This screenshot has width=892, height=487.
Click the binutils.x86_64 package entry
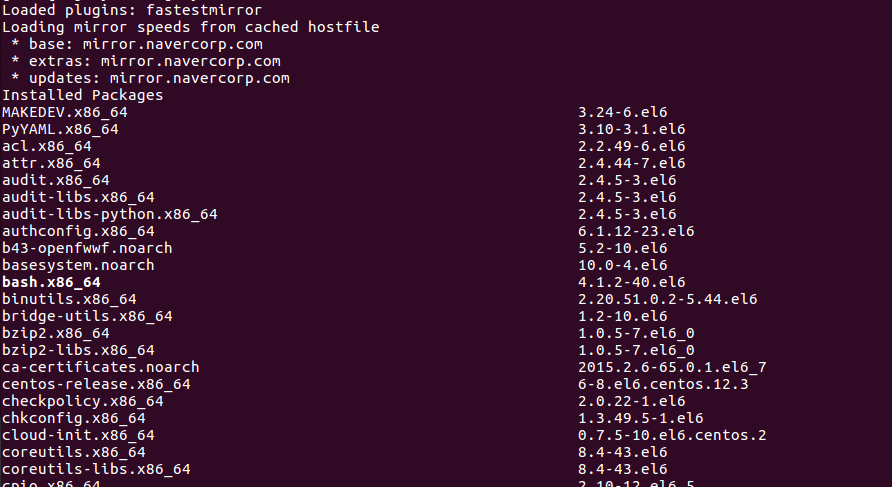[x=69, y=299]
